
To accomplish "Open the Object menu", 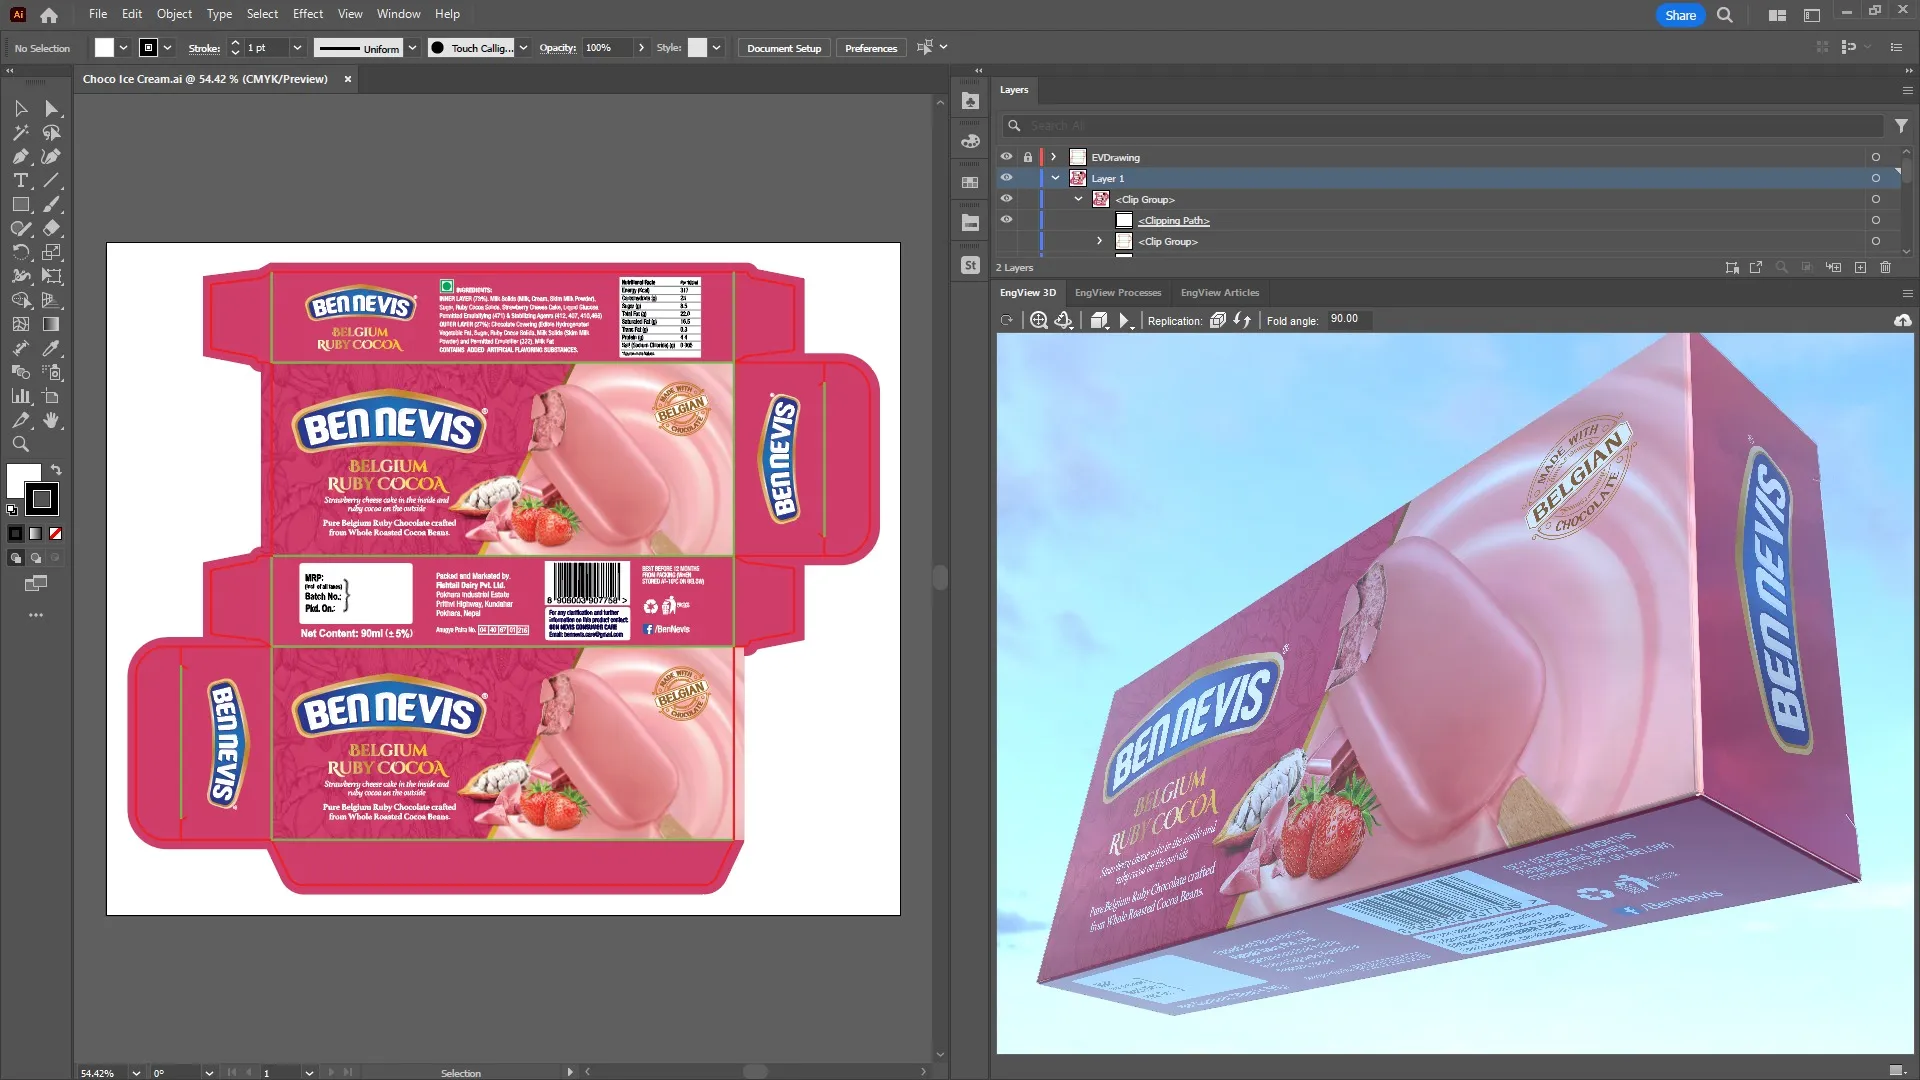I will 174,14.
